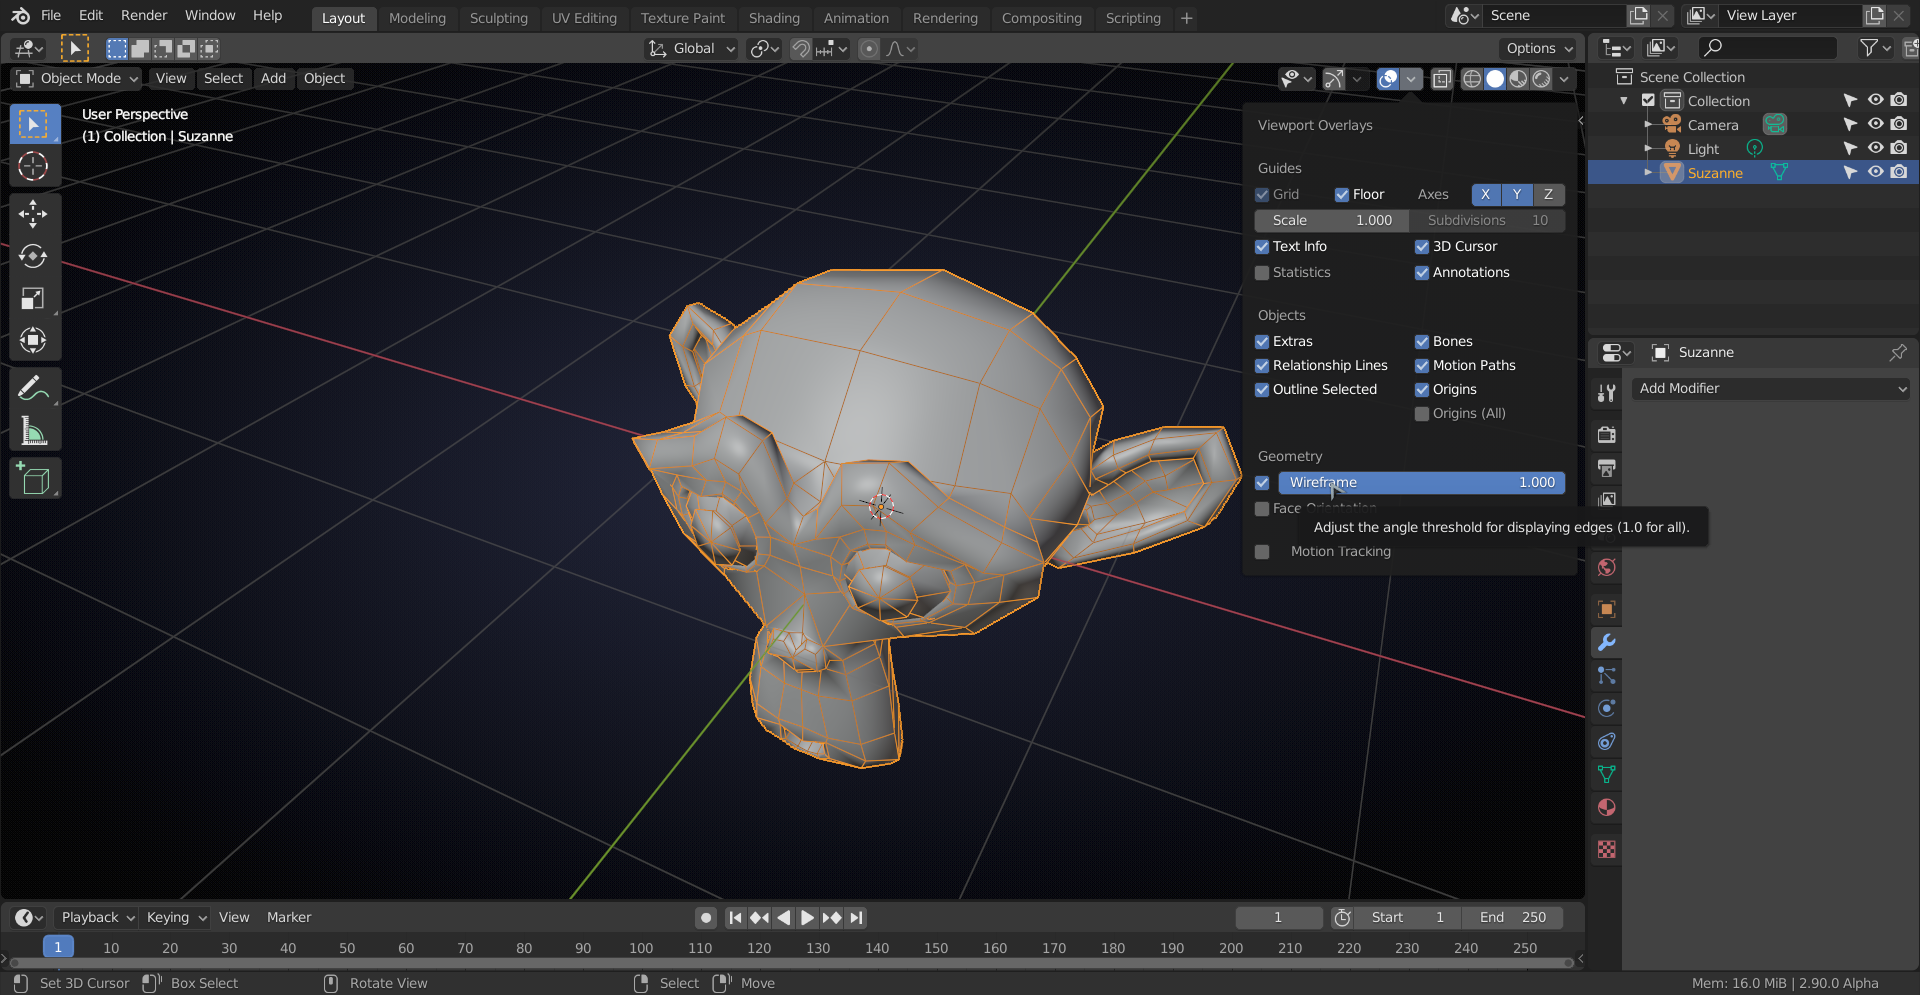Enable the Statistics overlay checkbox
This screenshot has height=995, width=1920.
click(1262, 273)
